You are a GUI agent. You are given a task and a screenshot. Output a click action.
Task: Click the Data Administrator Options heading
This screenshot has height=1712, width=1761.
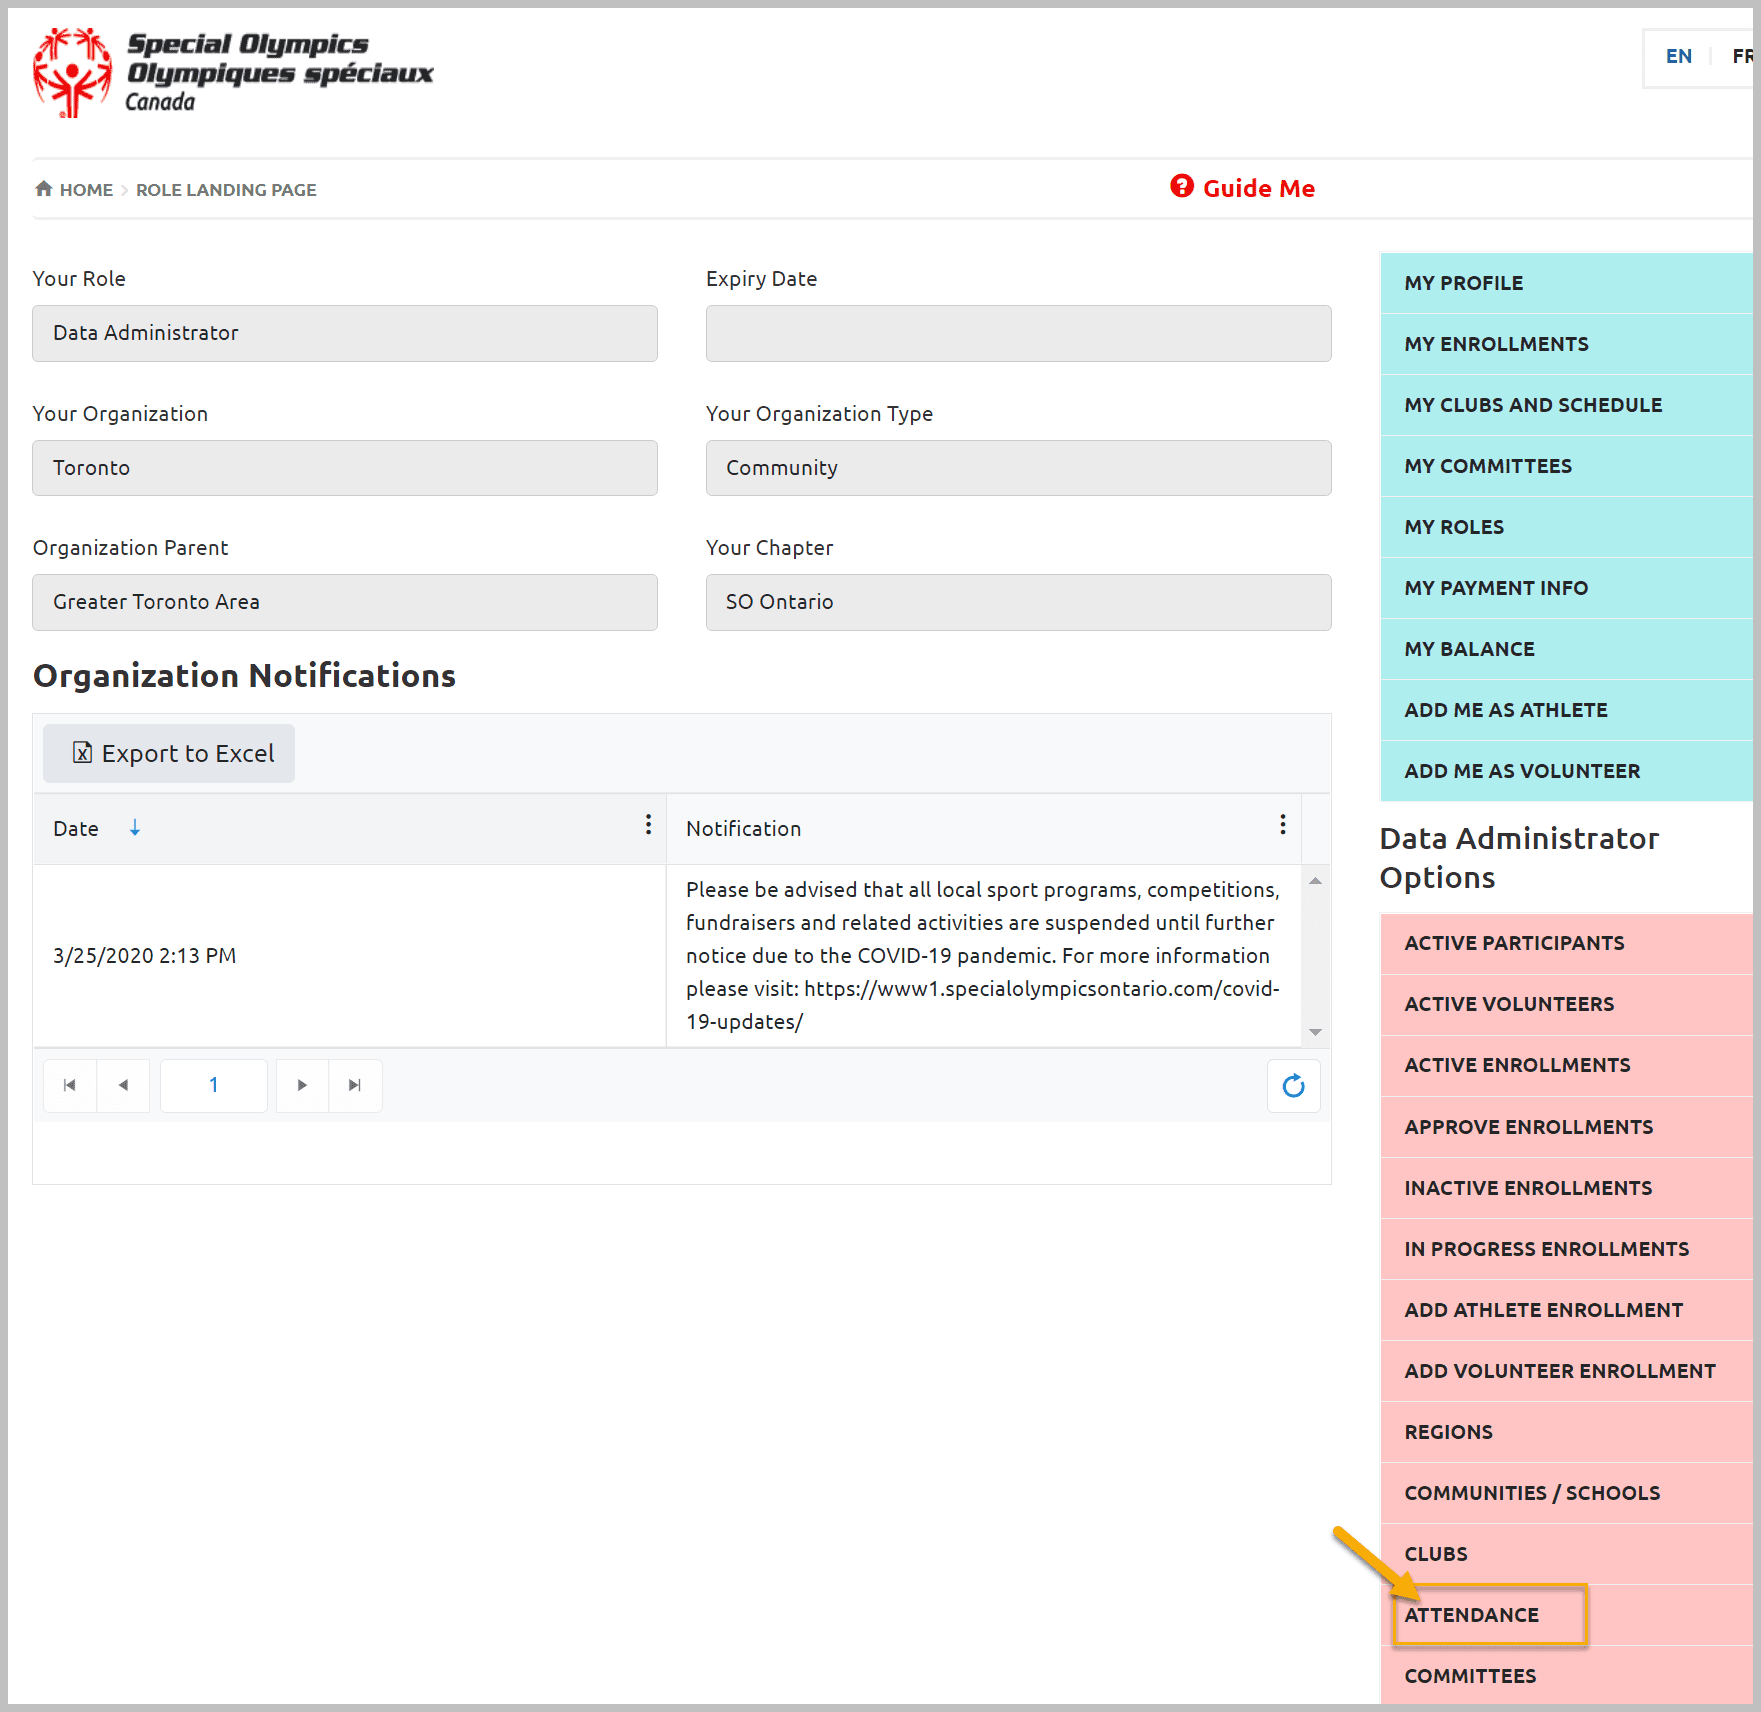coord(1519,858)
